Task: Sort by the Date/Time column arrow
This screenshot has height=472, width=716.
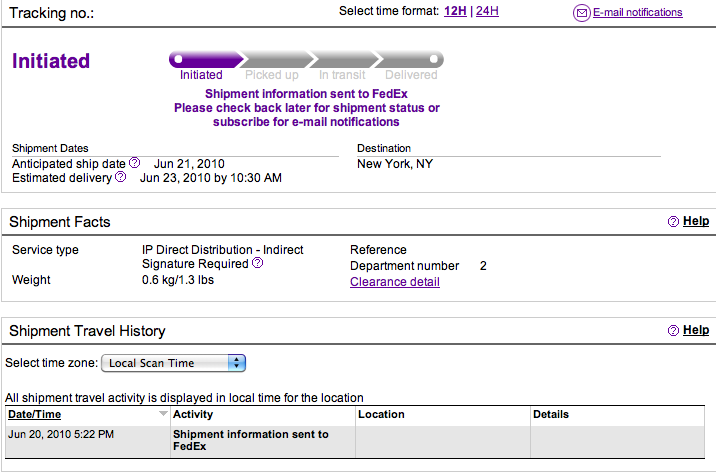Action: coord(164,414)
